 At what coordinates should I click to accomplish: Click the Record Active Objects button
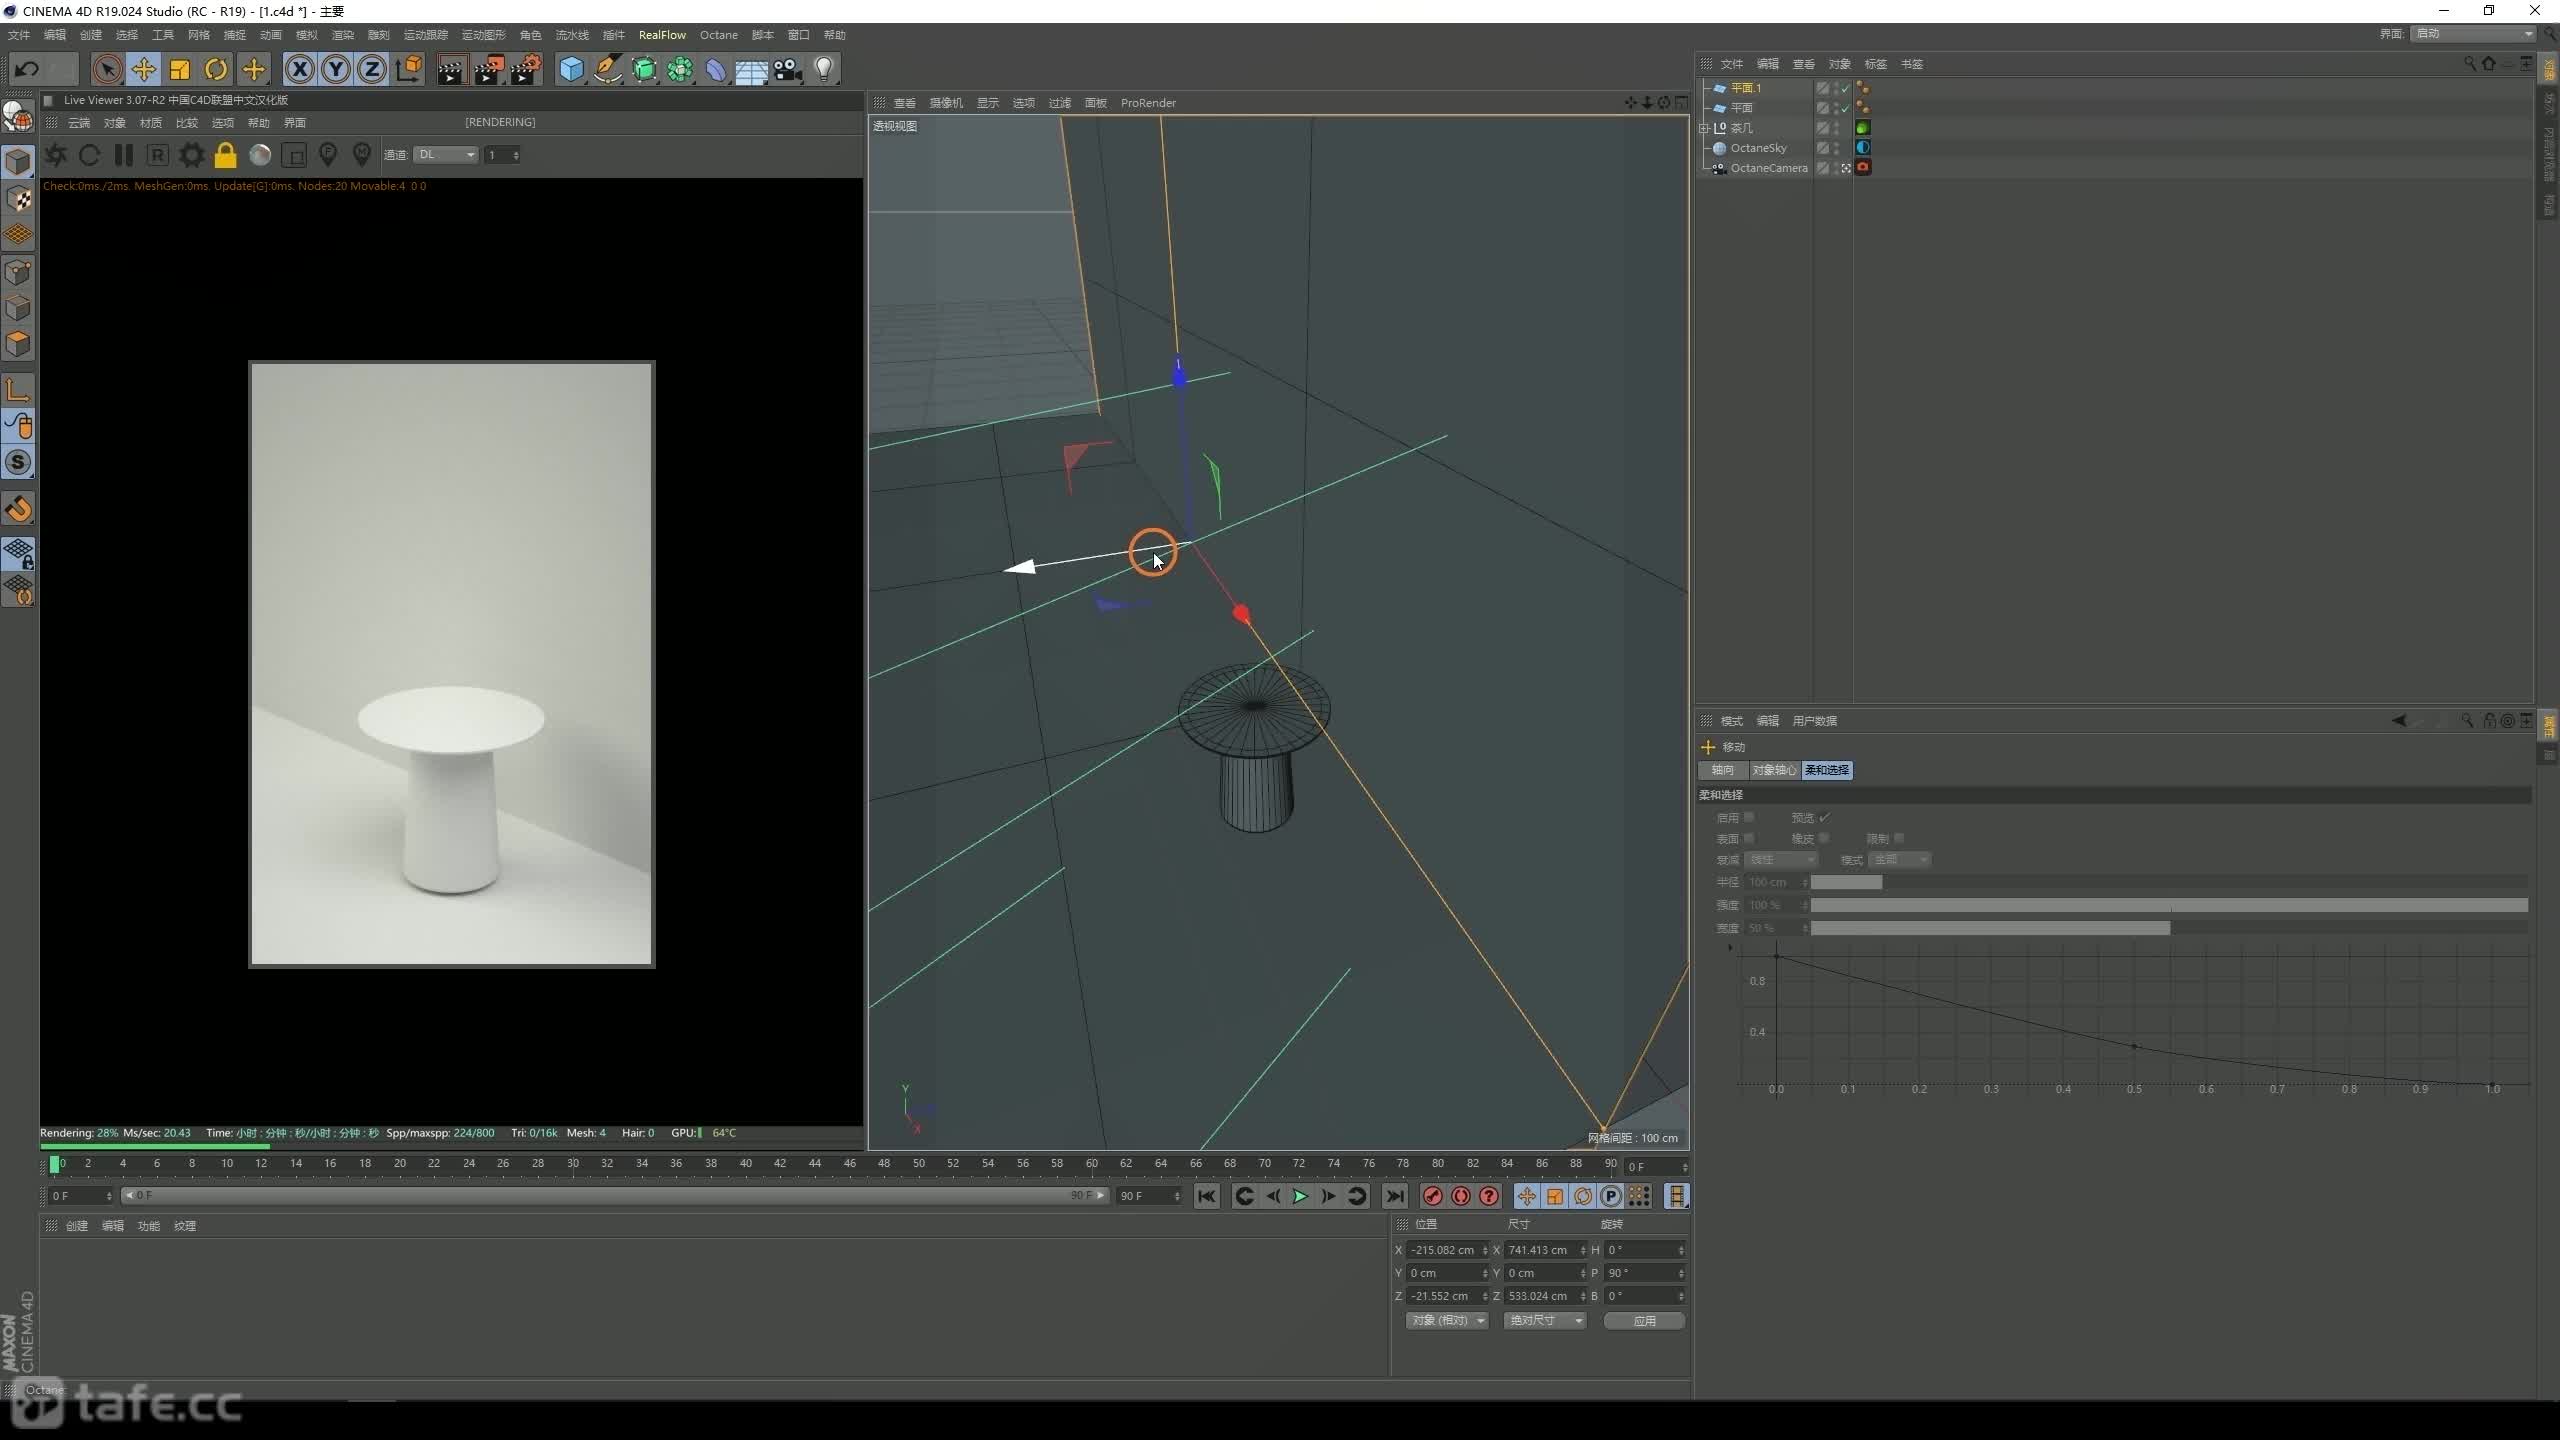(1432, 1196)
